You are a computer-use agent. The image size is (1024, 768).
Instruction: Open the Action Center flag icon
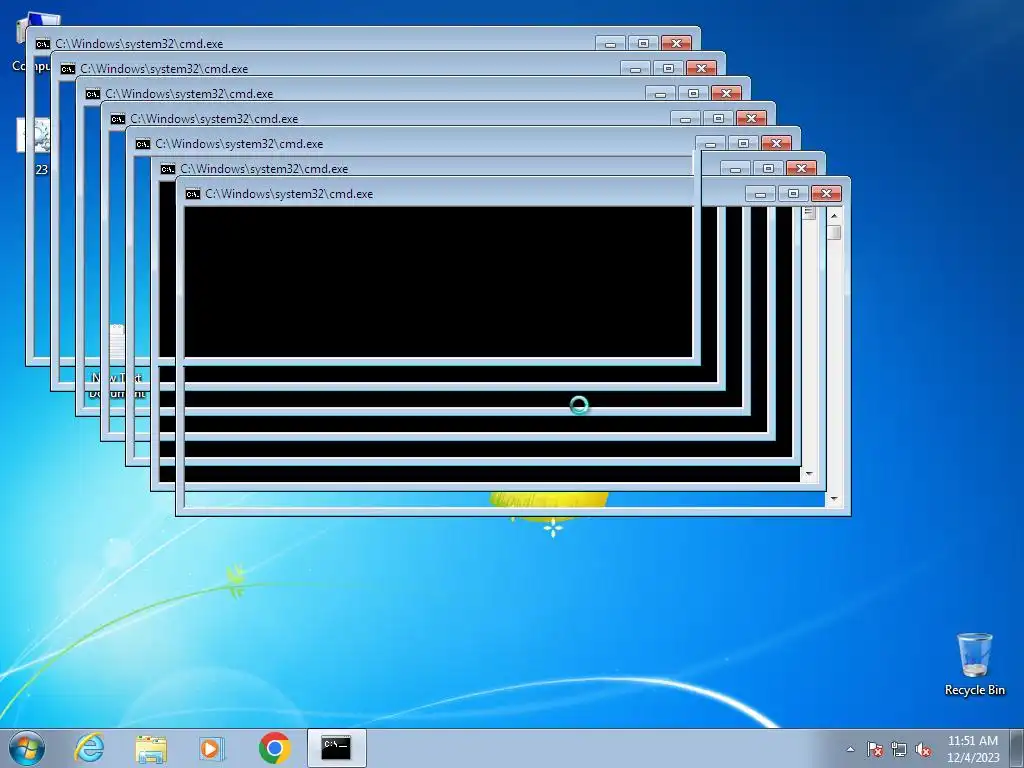click(x=874, y=749)
